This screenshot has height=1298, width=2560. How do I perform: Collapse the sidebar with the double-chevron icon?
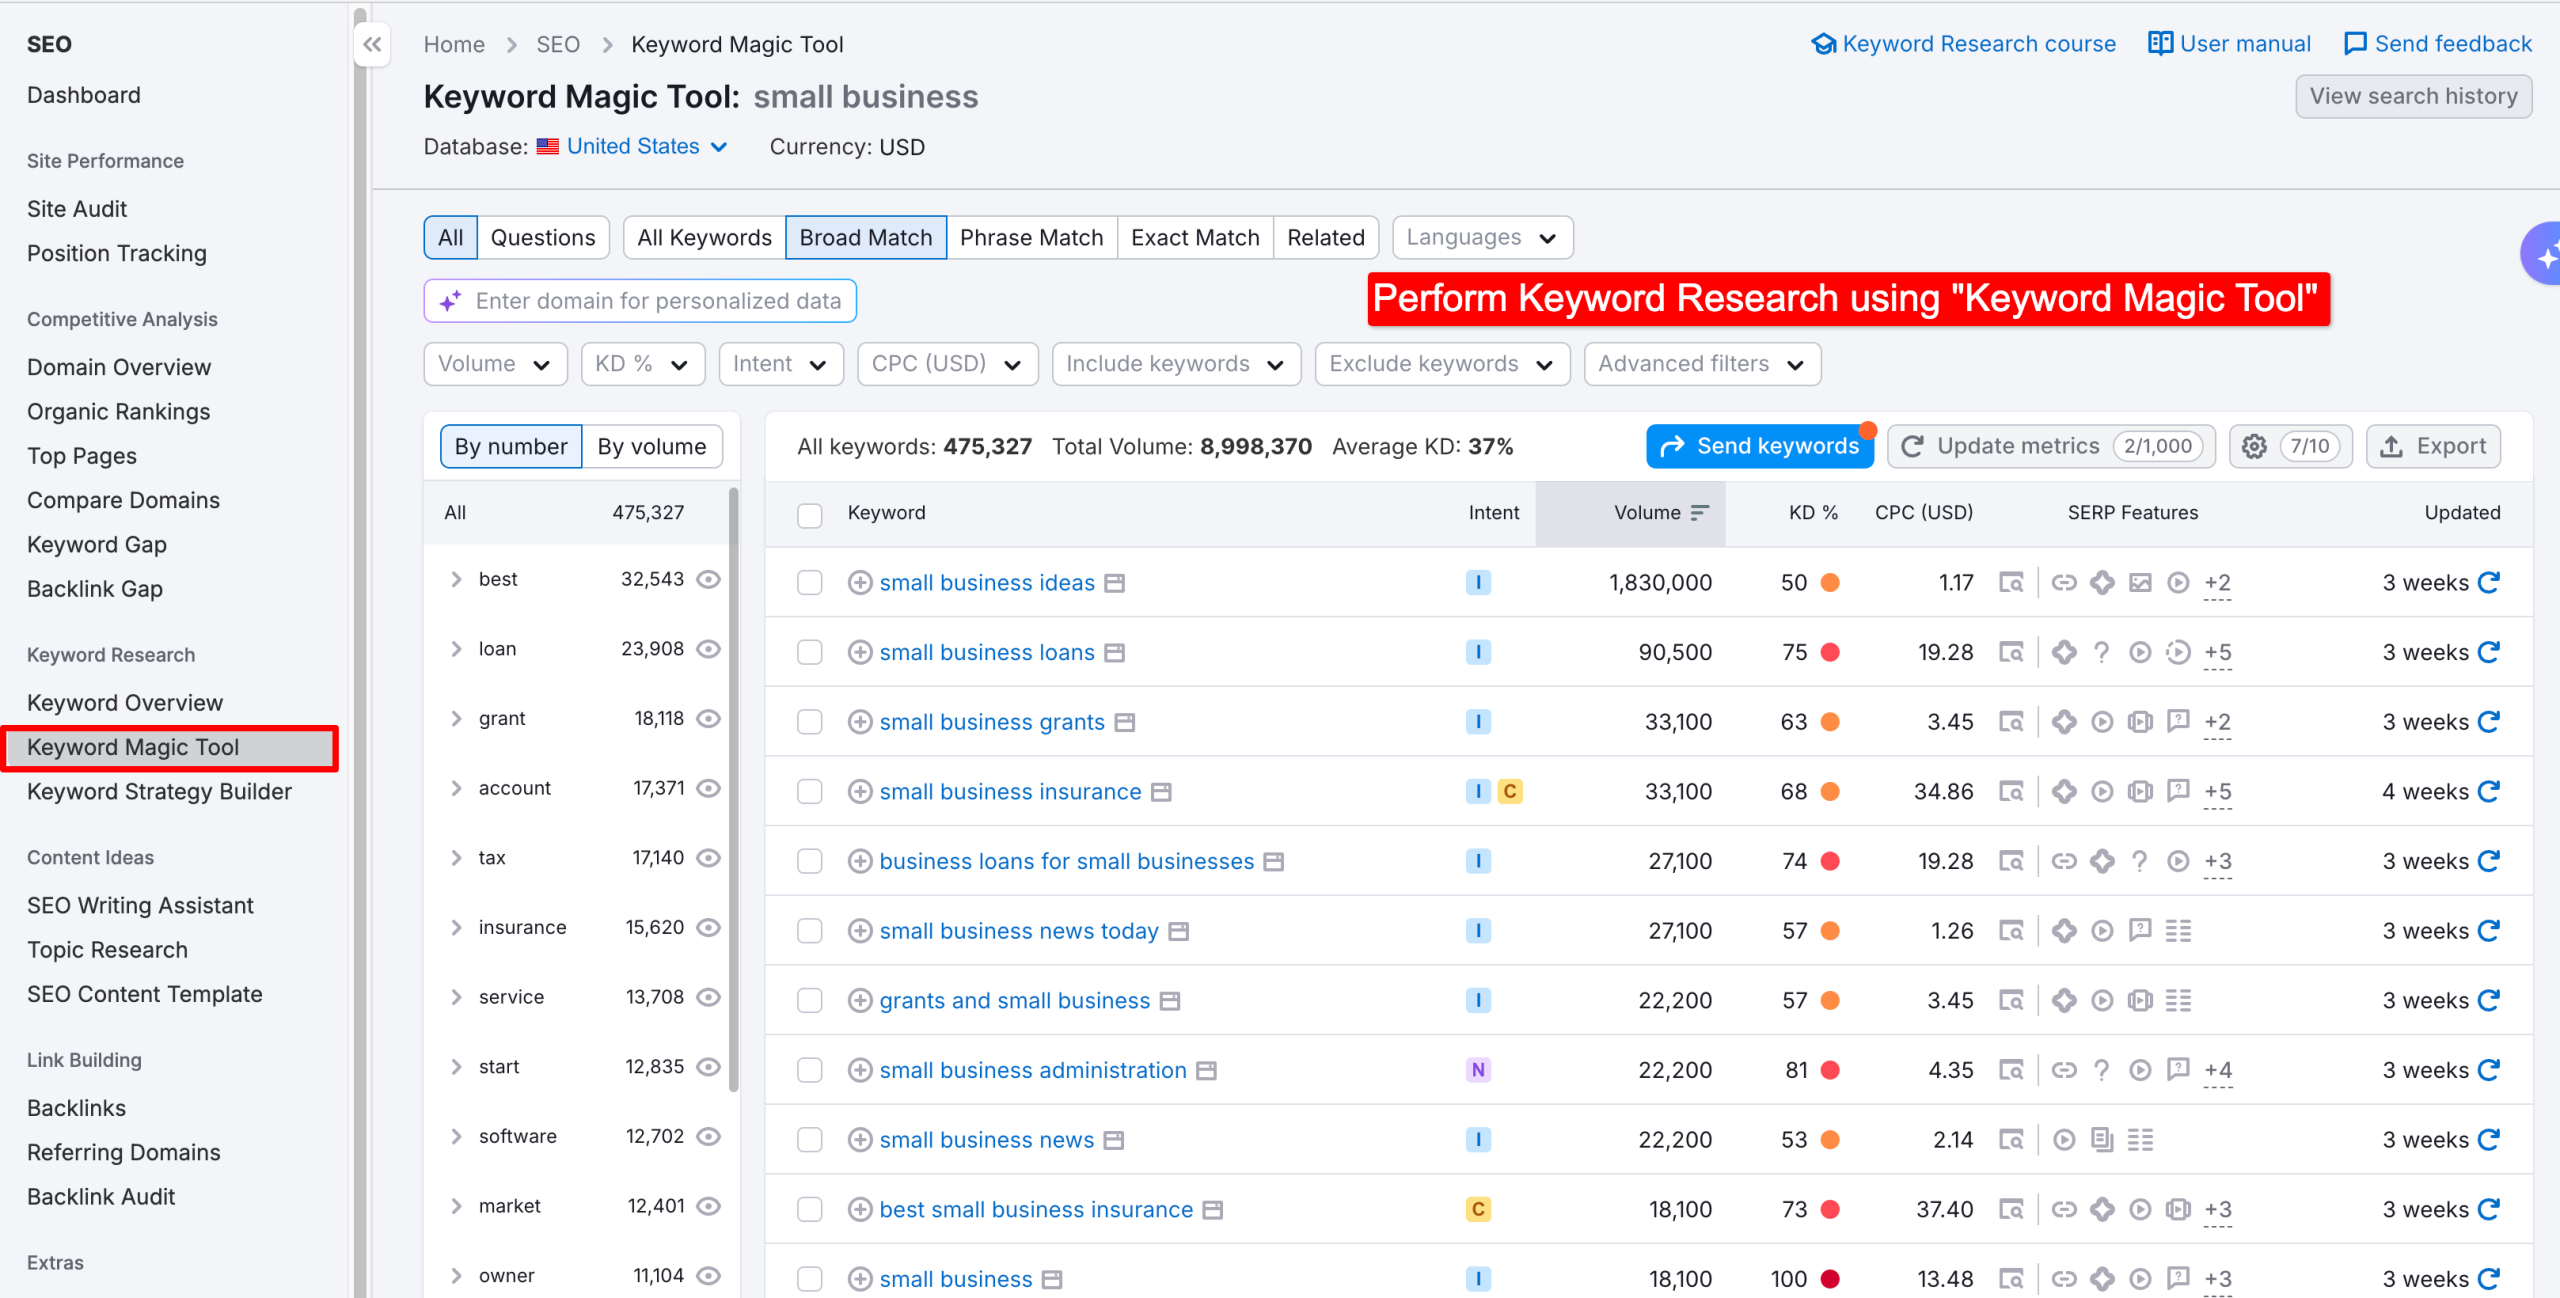point(371,44)
